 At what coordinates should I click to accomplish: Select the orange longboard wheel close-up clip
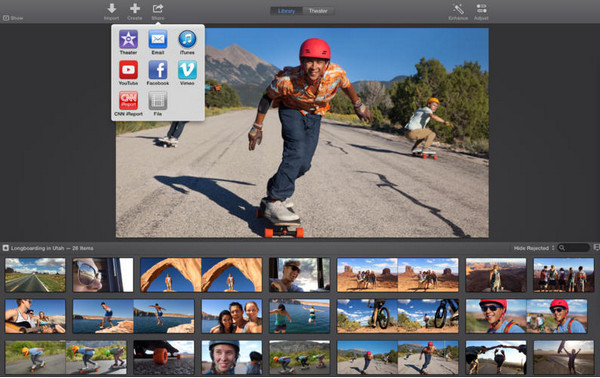tap(164, 357)
